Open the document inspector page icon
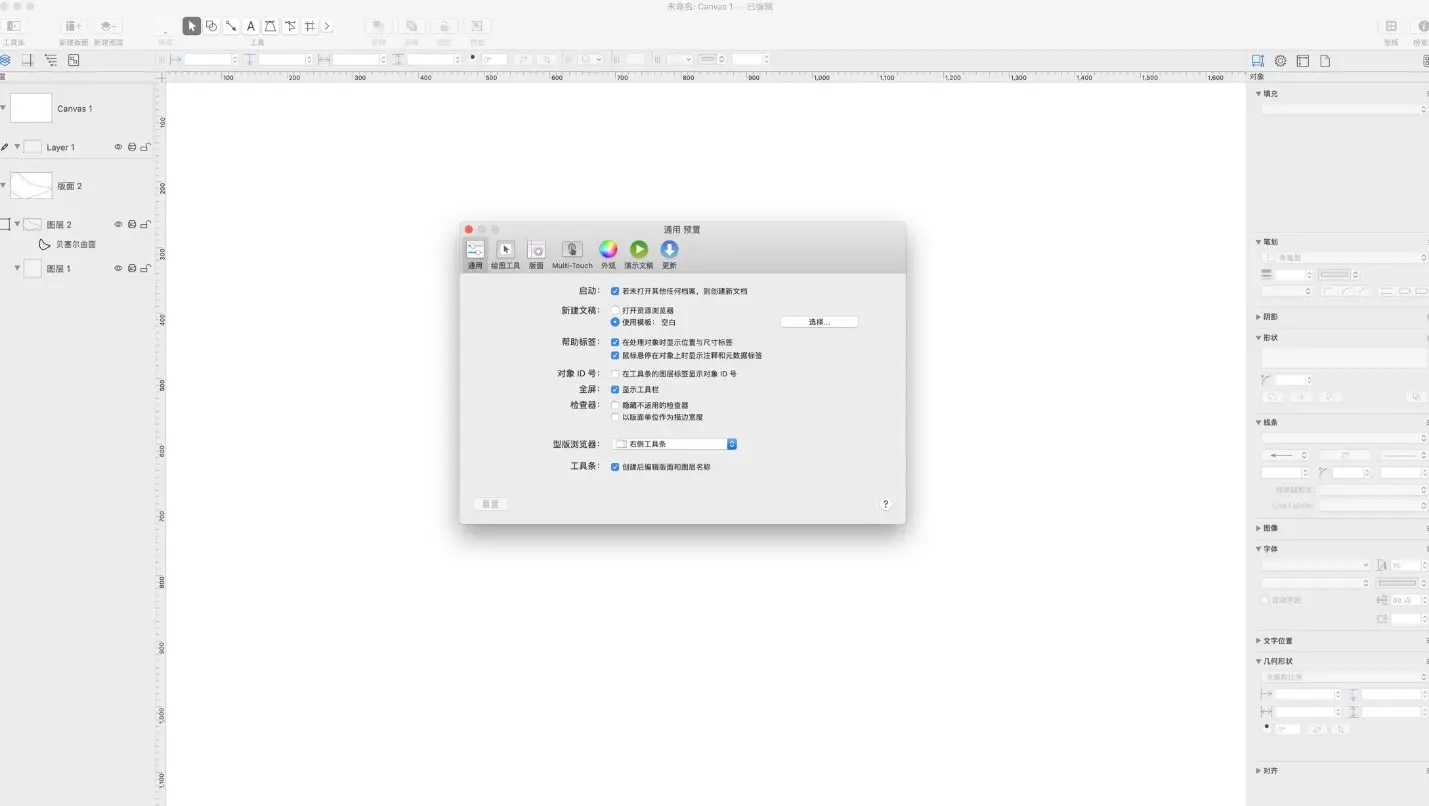This screenshot has width=1429, height=806. [1325, 61]
